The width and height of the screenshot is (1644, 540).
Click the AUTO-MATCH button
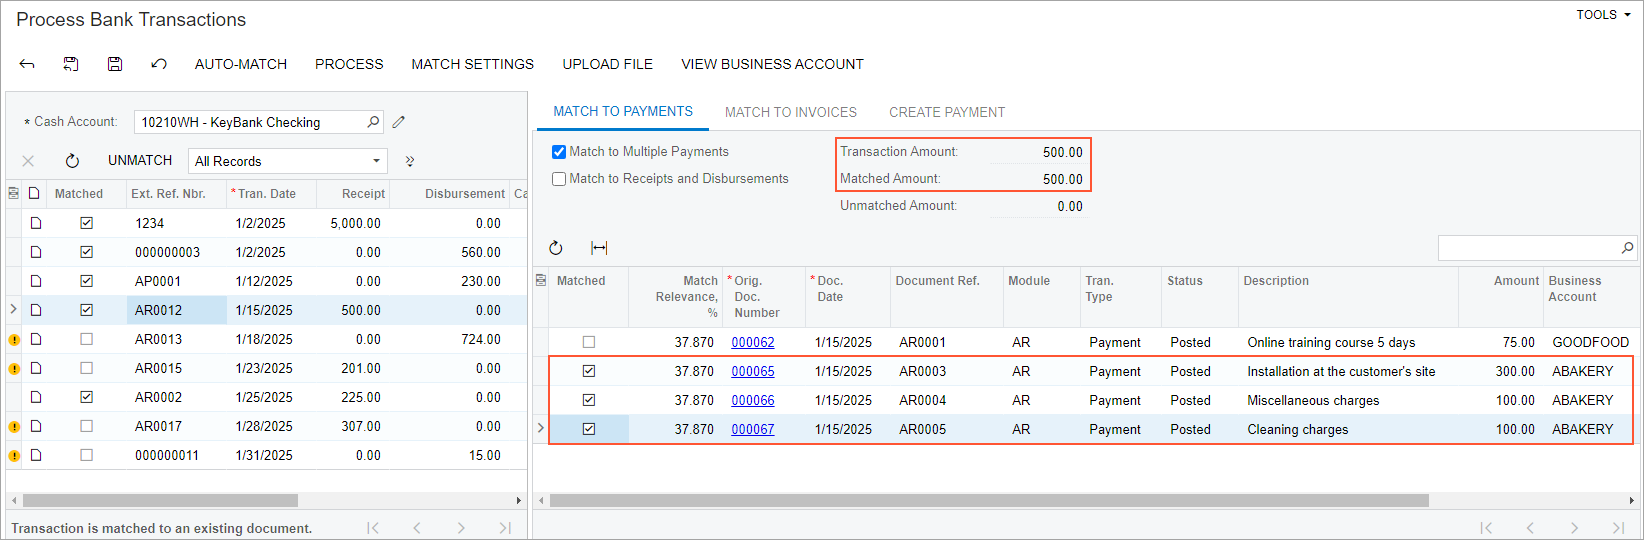240,64
